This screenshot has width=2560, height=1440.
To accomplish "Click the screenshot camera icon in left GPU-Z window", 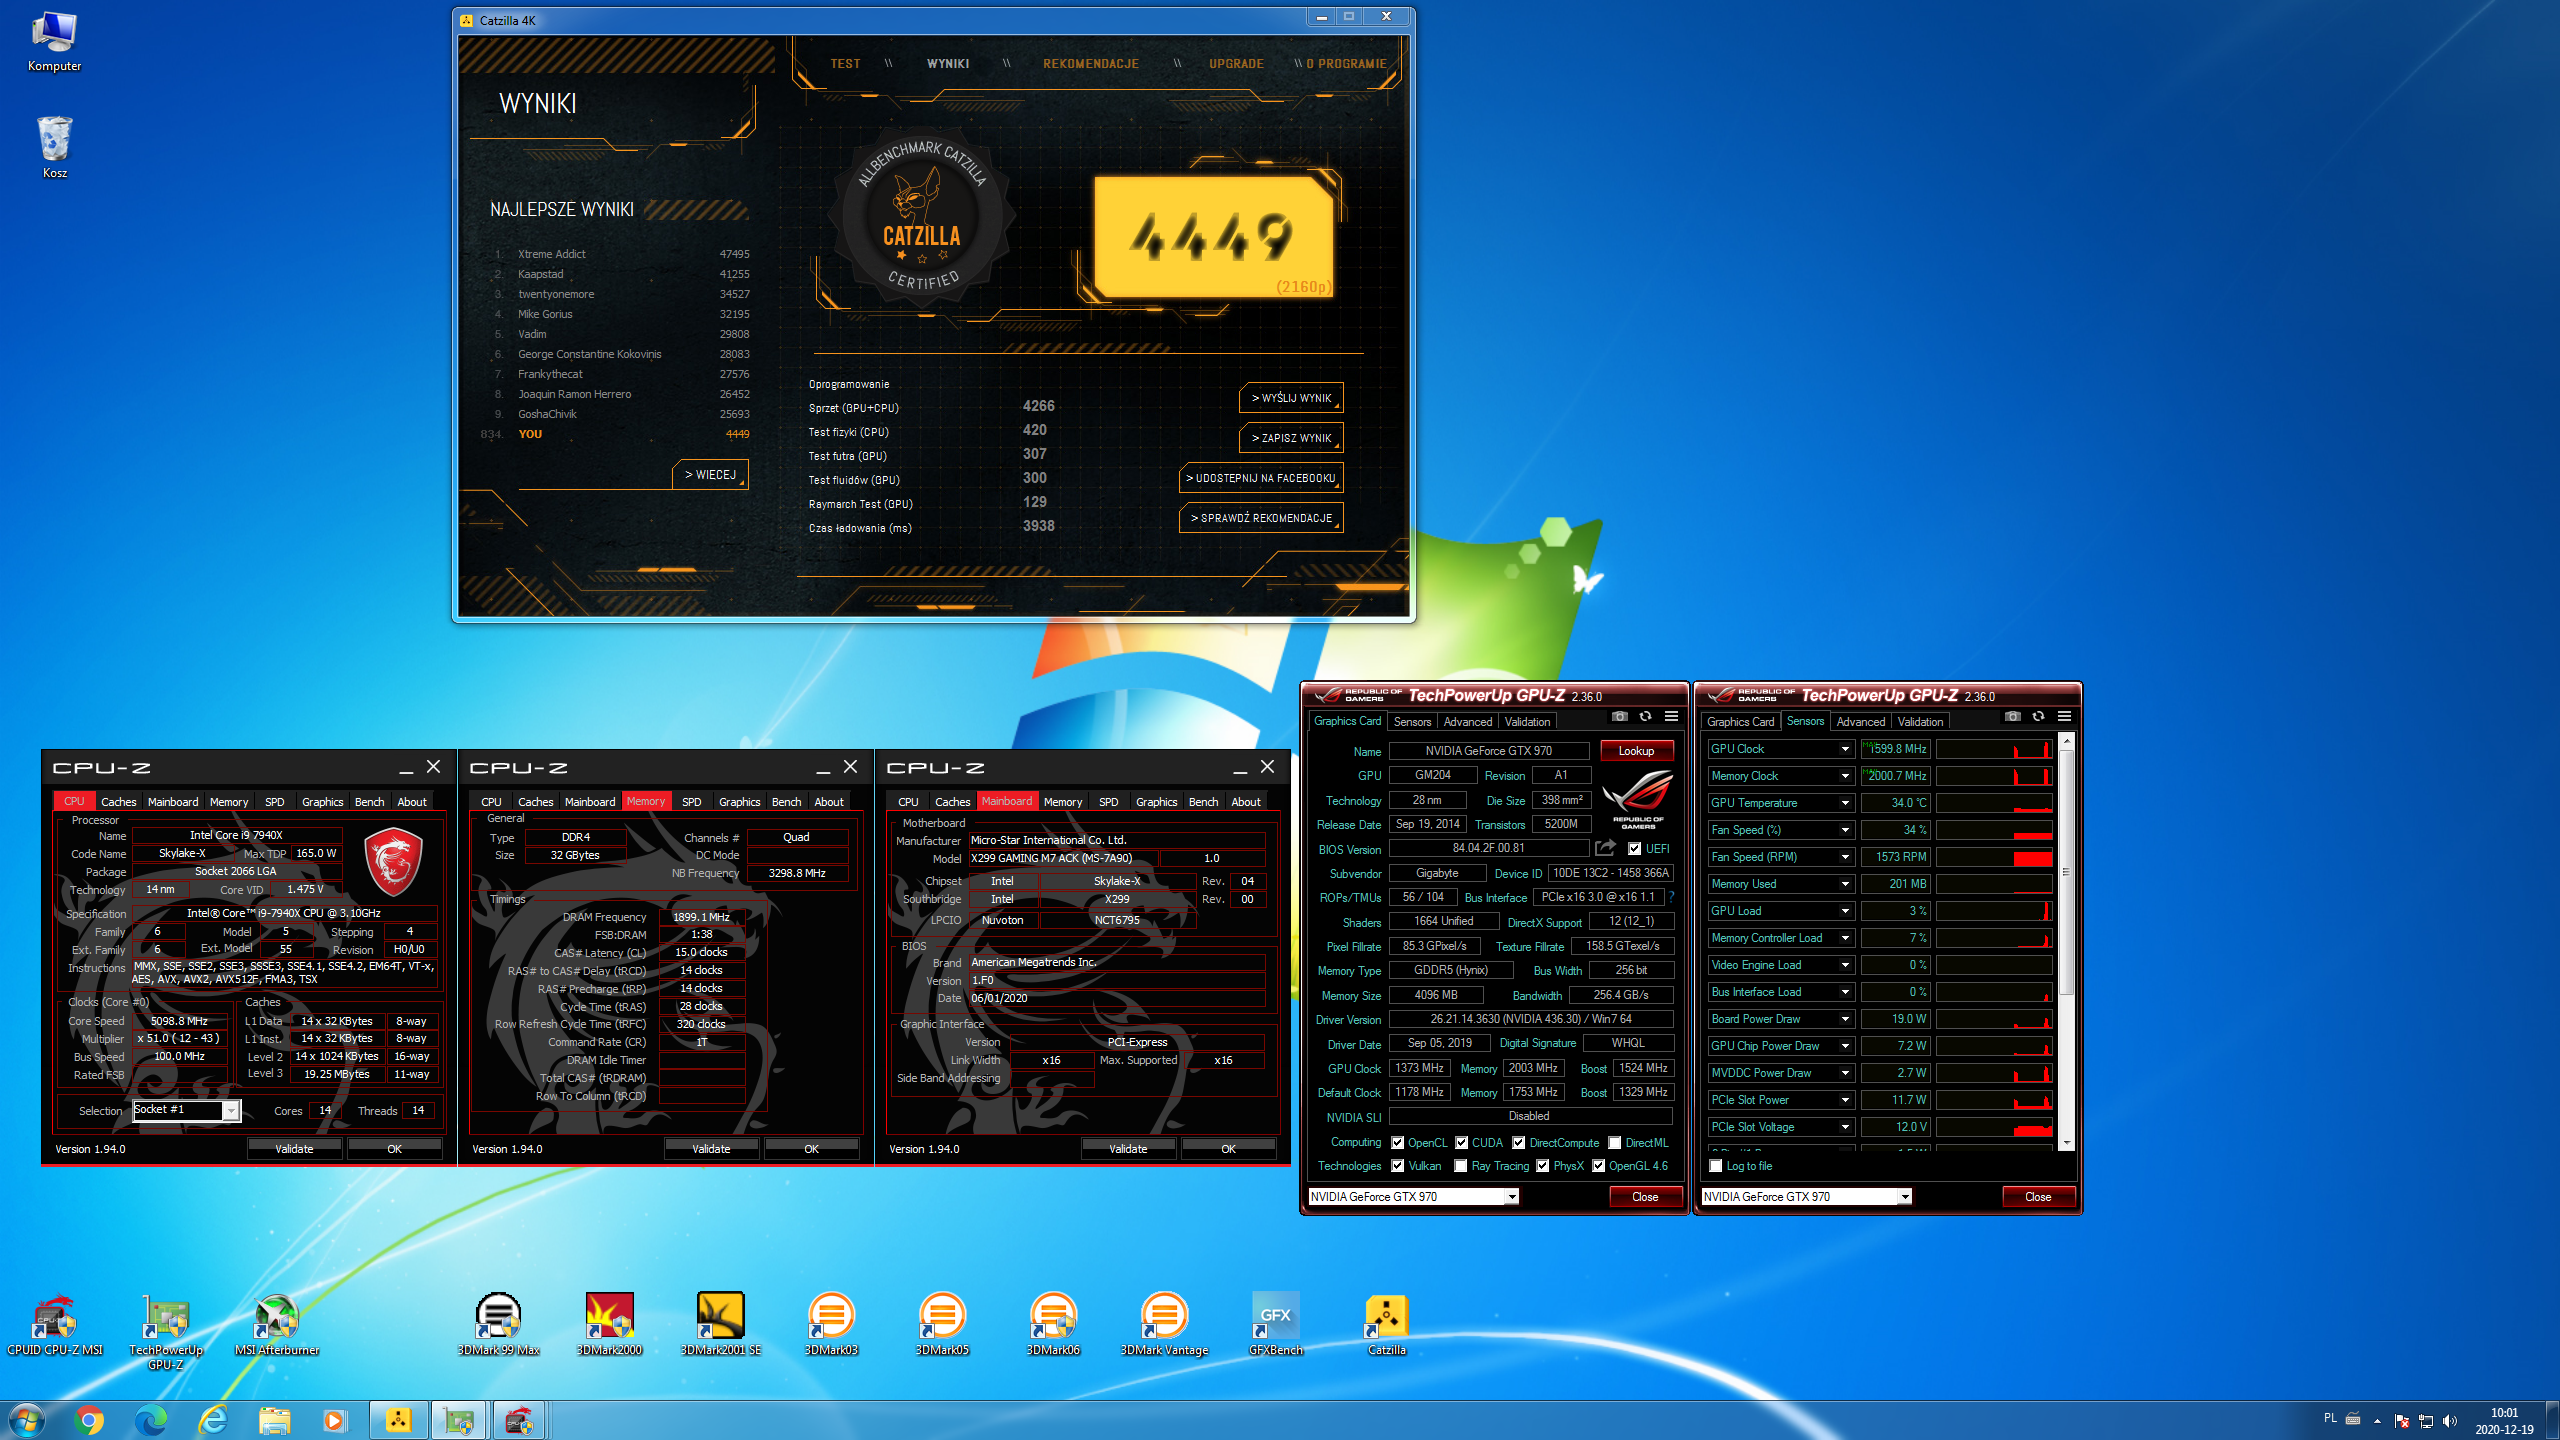I will tap(1620, 716).
